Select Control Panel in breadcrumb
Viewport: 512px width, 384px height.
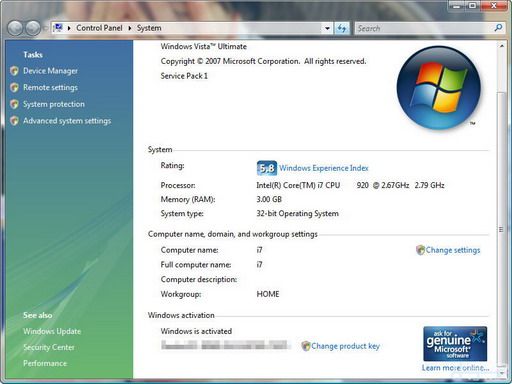pyautogui.click(x=99, y=28)
